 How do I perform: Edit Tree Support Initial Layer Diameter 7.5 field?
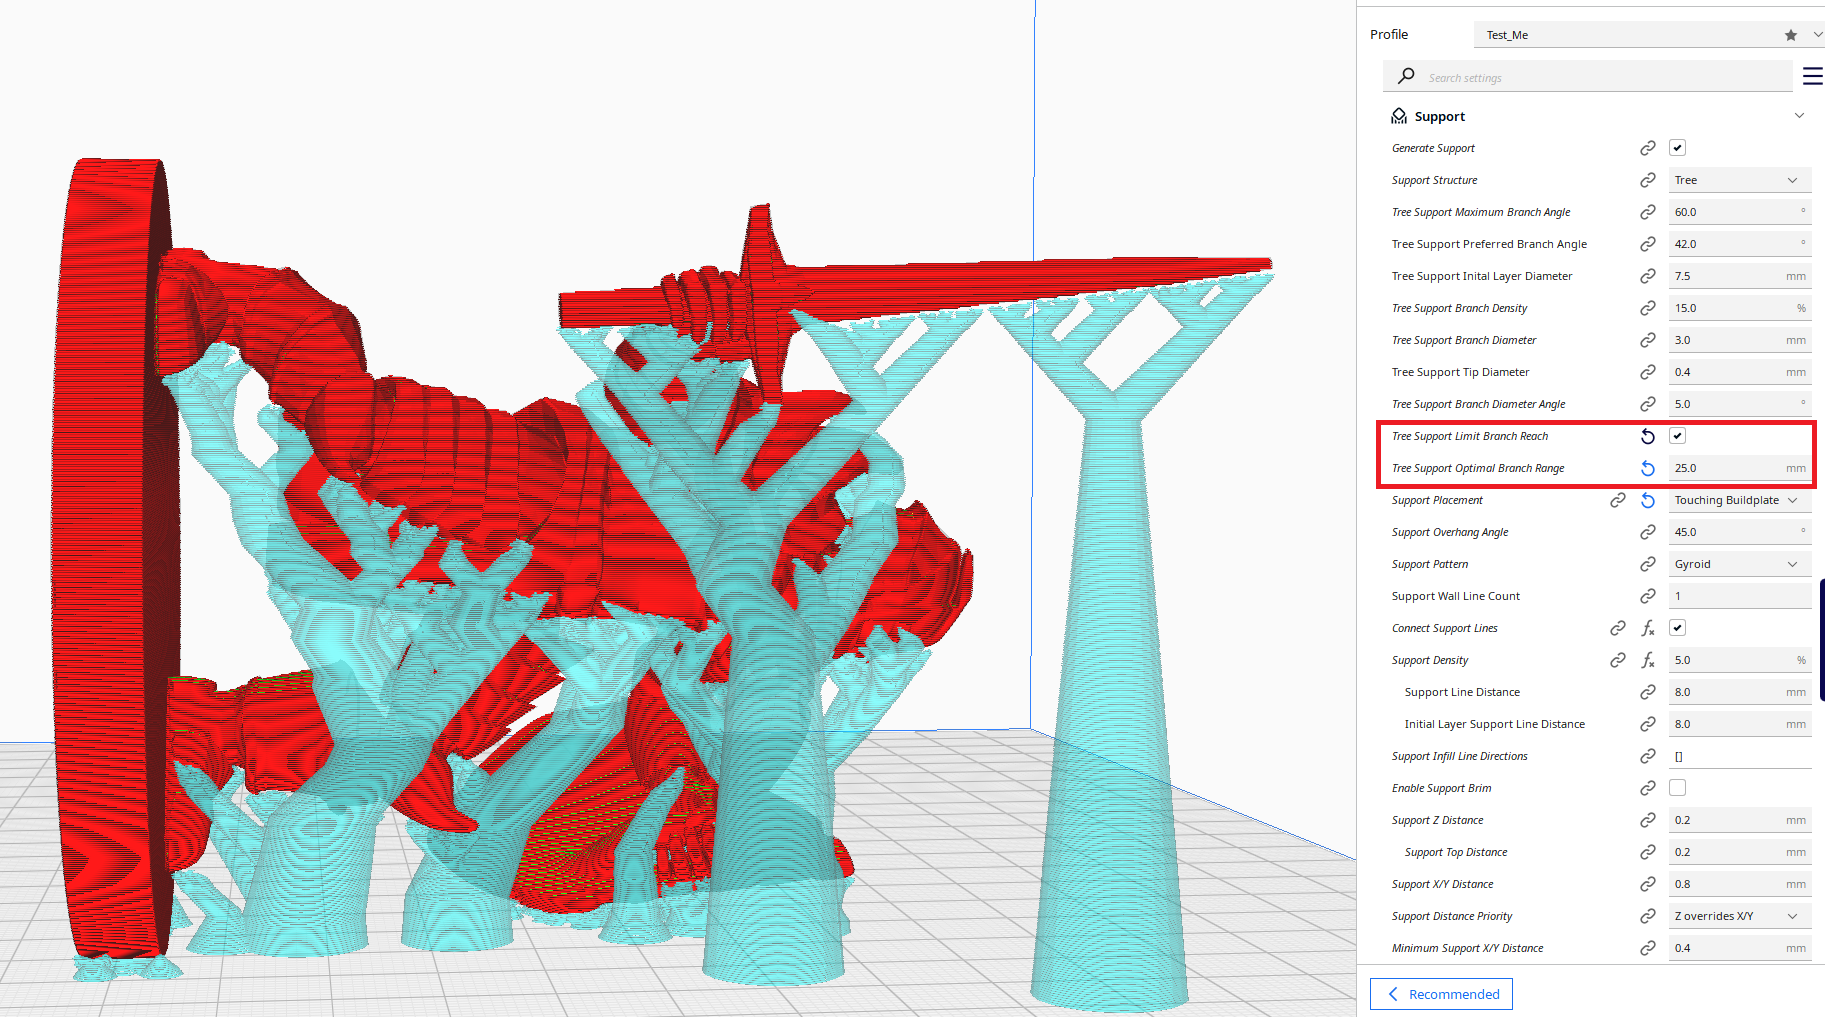pyautogui.click(x=1740, y=276)
